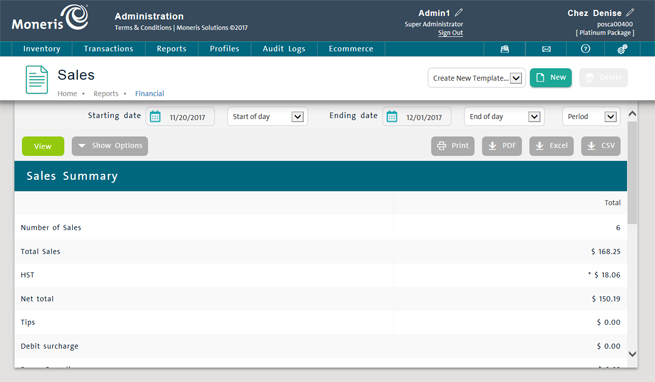Open the cash register icon in navbar
The height and width of the screenshot is (382, 655).
coord(505,49)
